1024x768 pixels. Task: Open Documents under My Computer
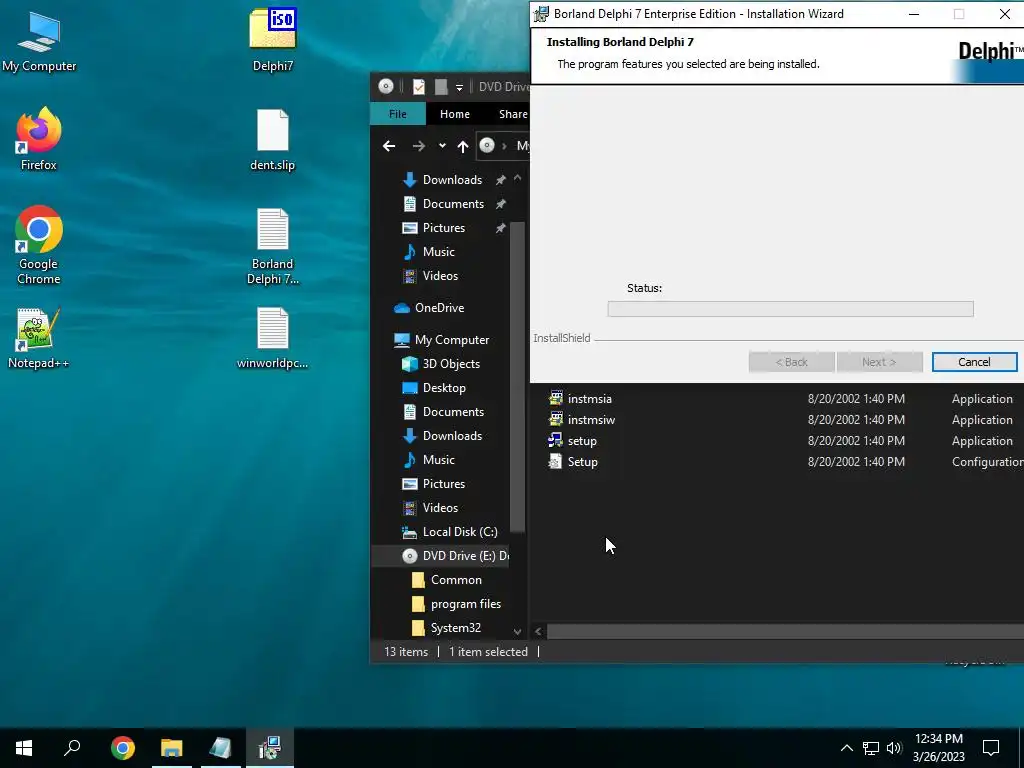click(x=453, y=411)
